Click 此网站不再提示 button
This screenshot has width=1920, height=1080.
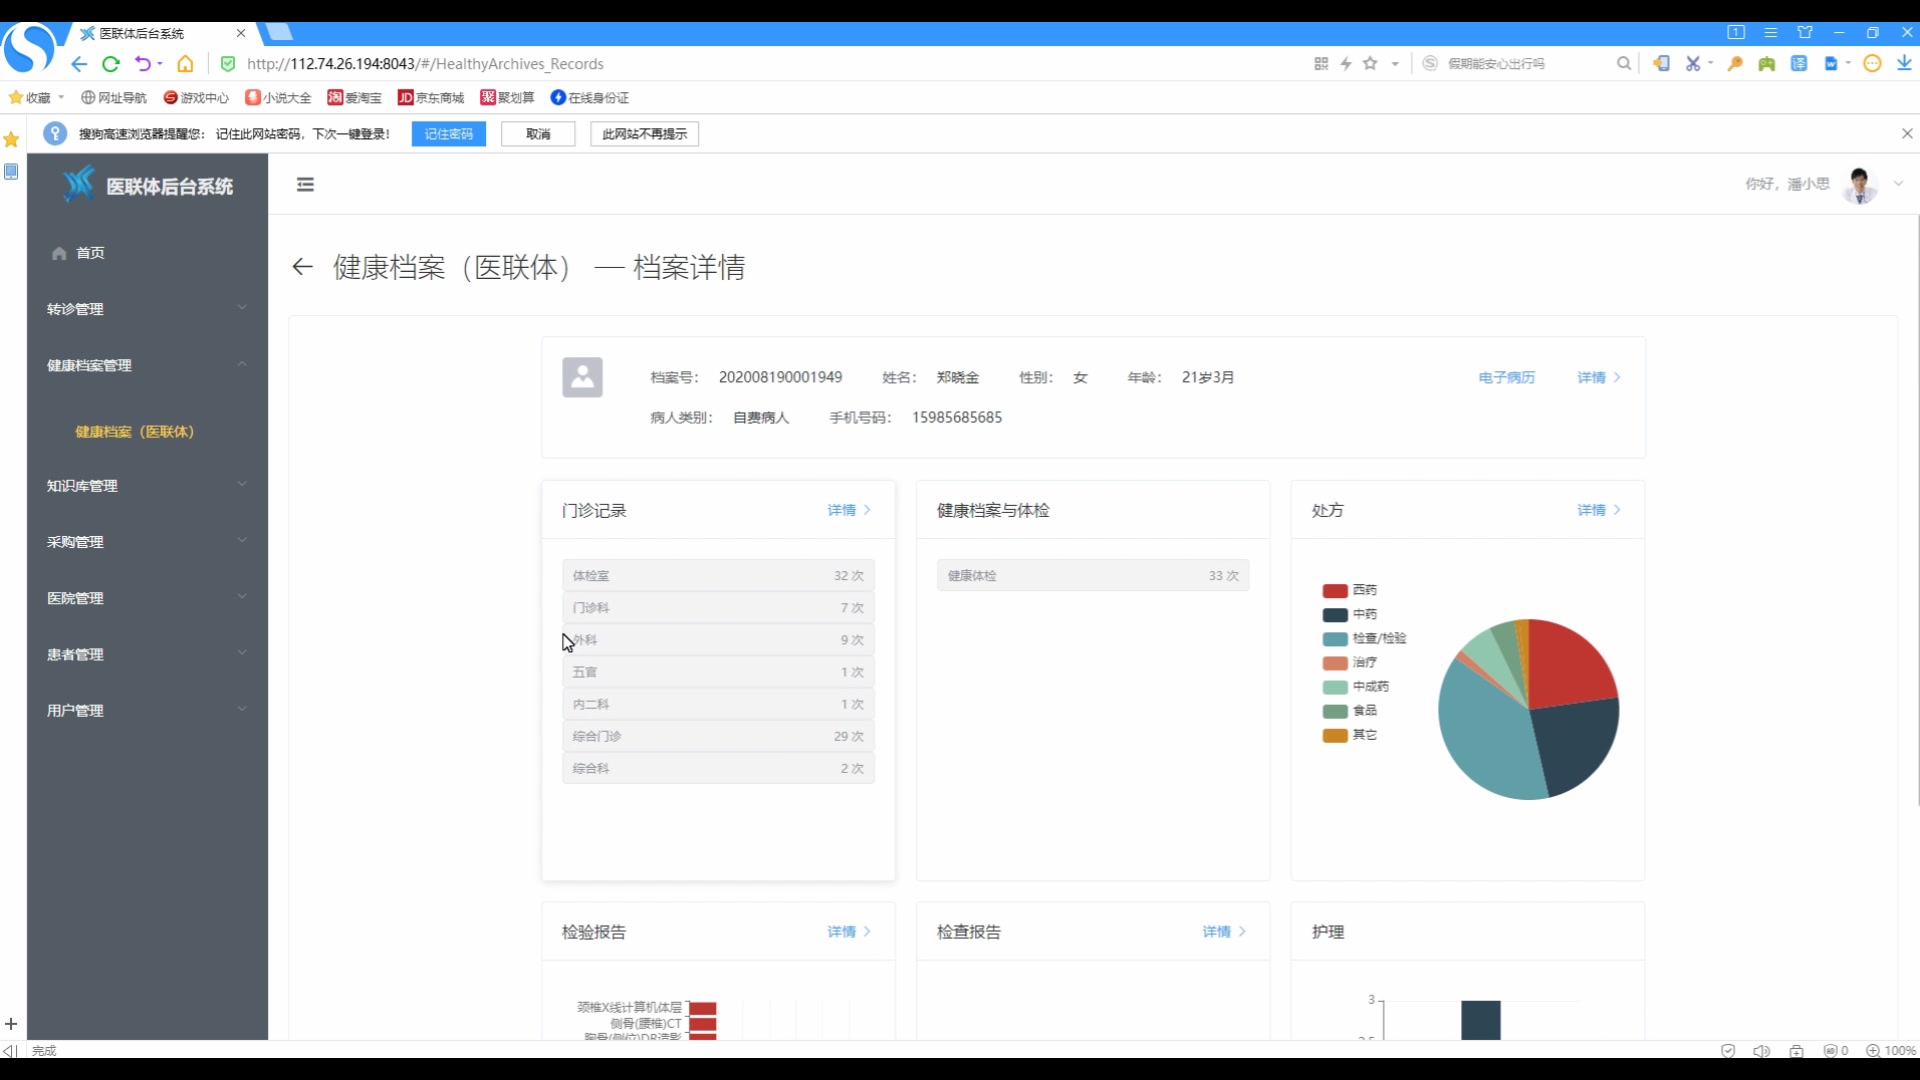(644, 134)
